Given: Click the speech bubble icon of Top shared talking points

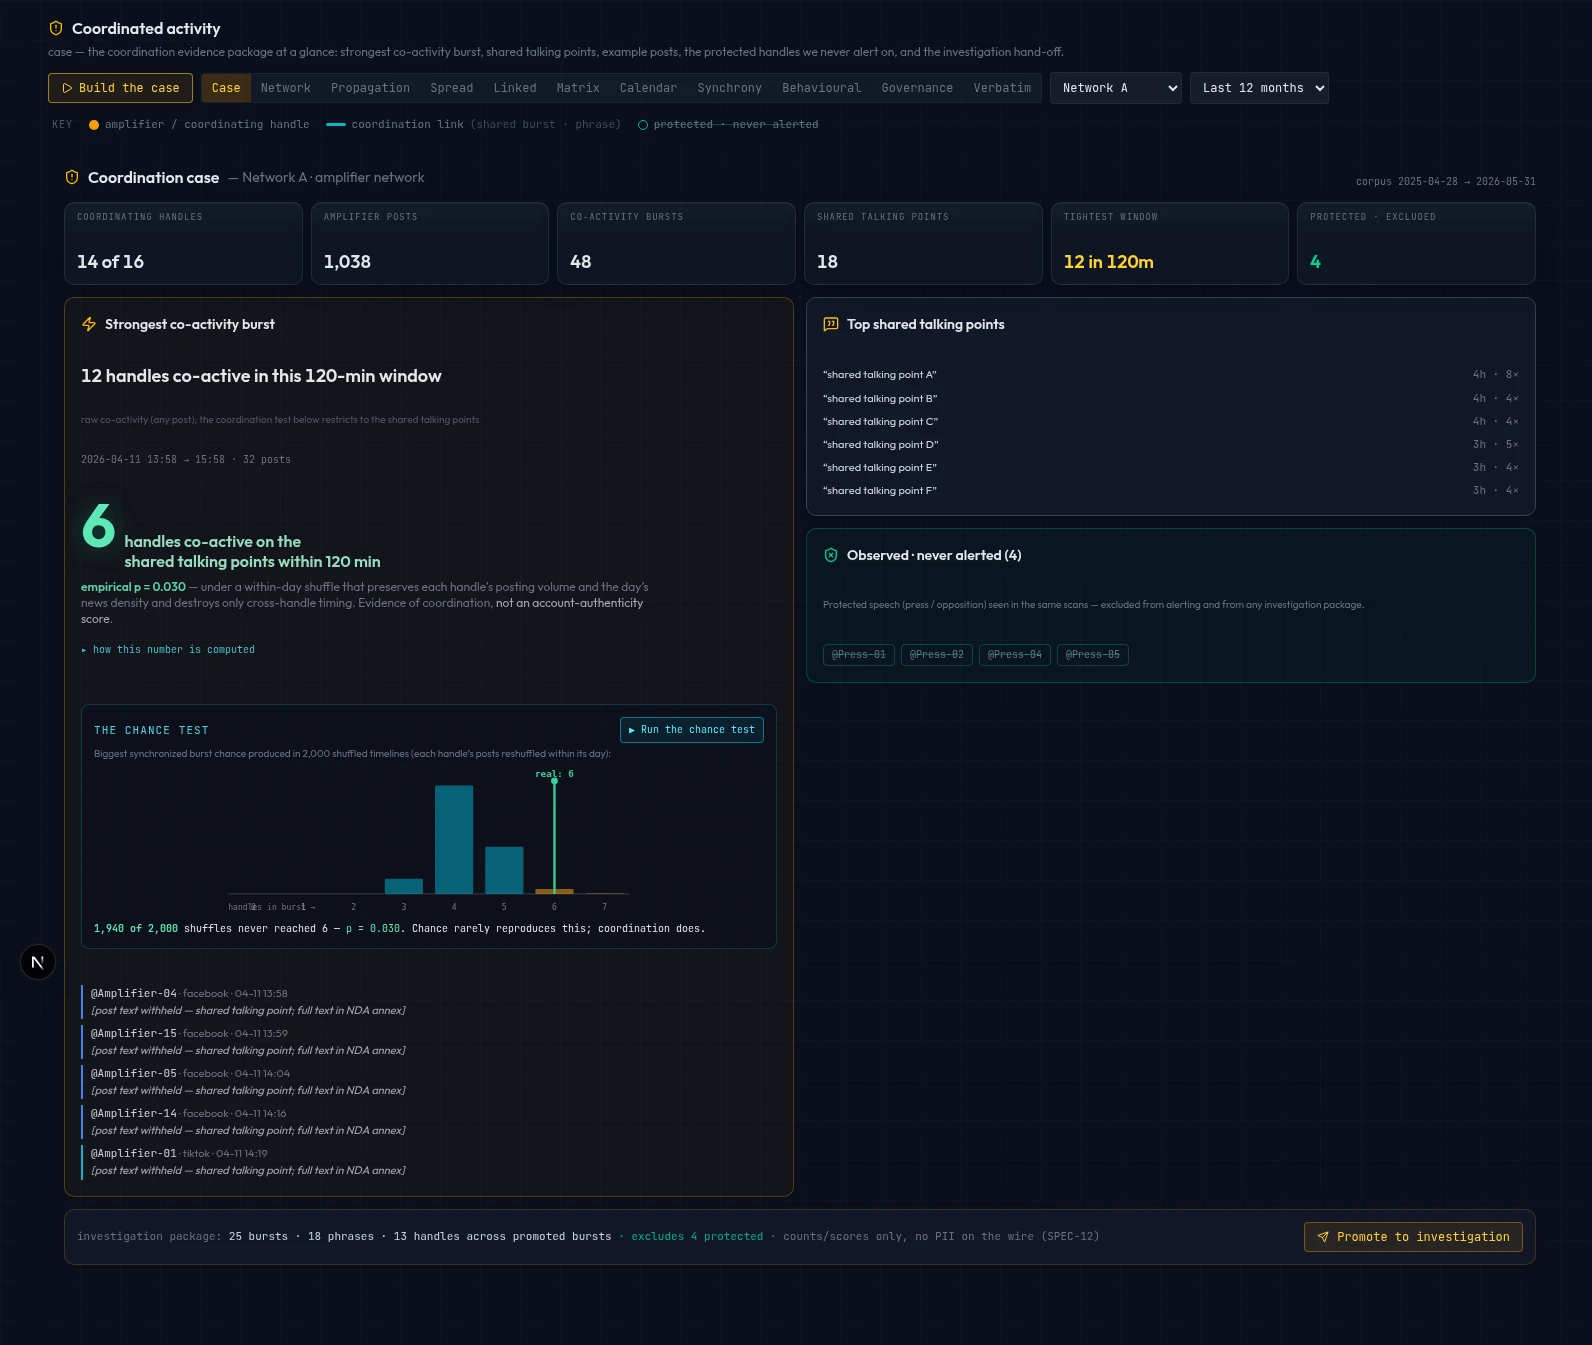Looking at the screenshot, I should [x=831, y=324].
